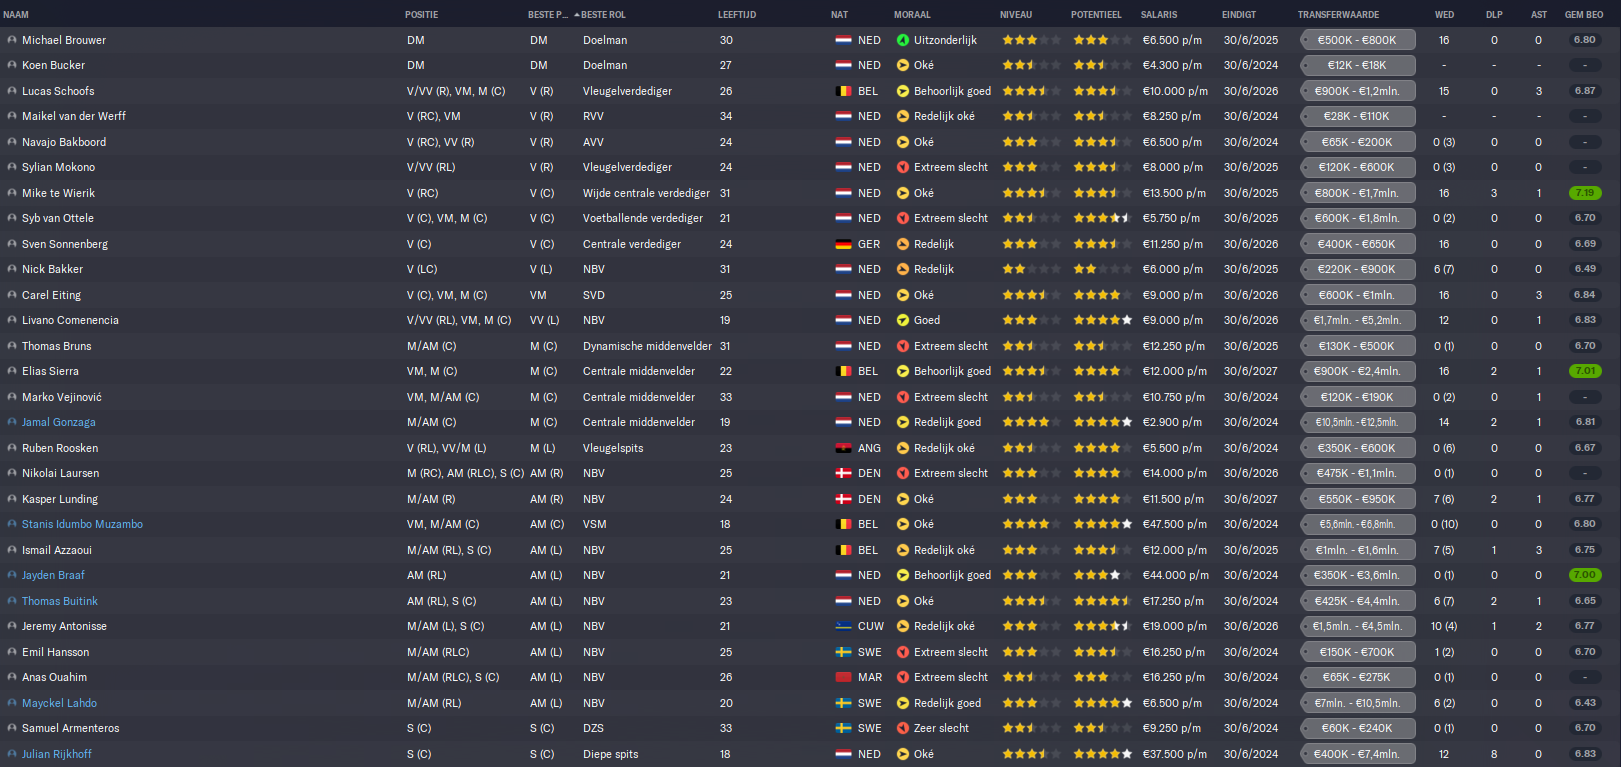Viewport: 1621px width, 767px height.
Task: Click the red morale icon for Sylian Mokono
Action: [x=903, y=167]
